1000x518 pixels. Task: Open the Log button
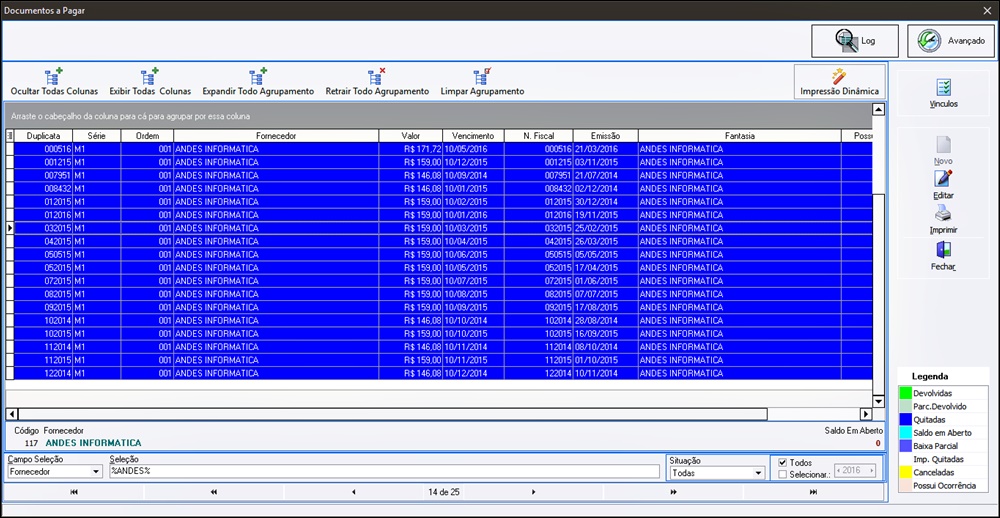coord(855,41)
